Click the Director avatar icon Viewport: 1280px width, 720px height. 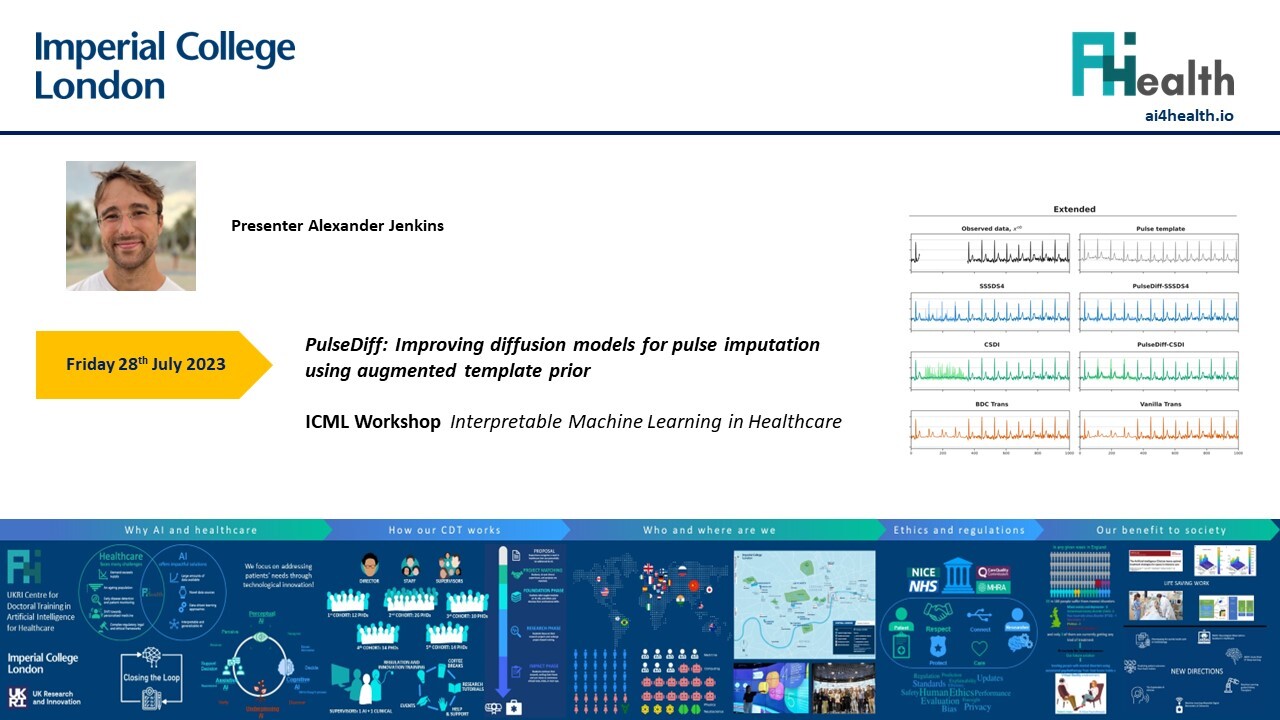pyautogui.click(x=369, y=565)
